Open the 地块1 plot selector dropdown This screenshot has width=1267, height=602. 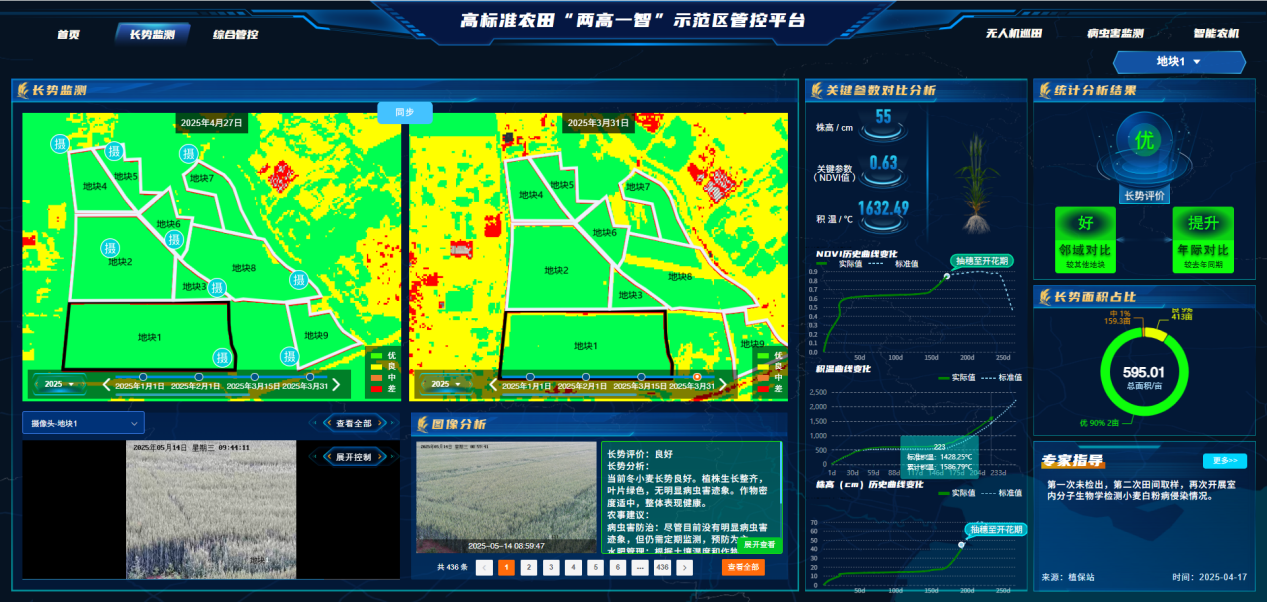tap(1178, 62)
